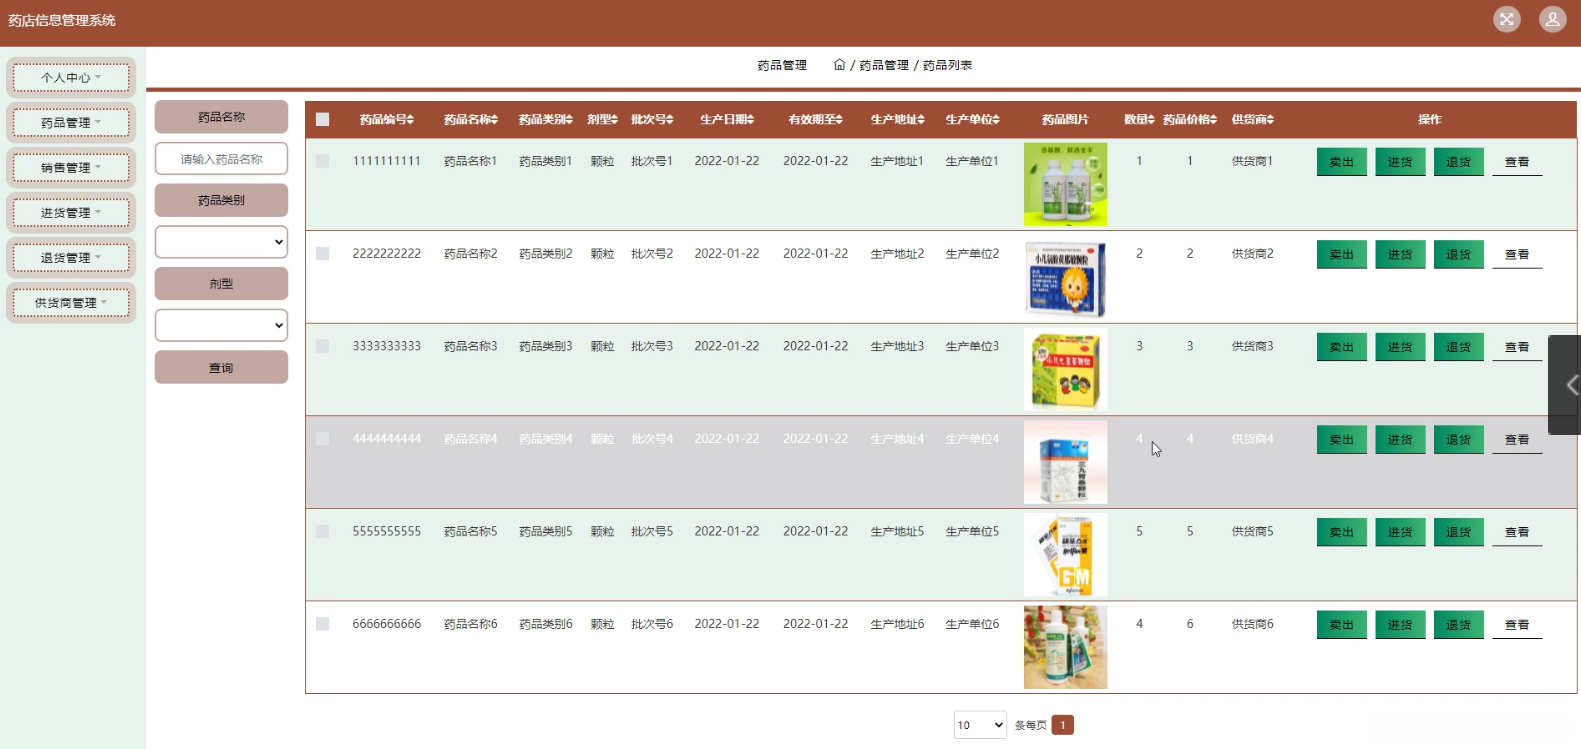
Task: Select the 生产地址2 cell
Action: tap(898, 253)
